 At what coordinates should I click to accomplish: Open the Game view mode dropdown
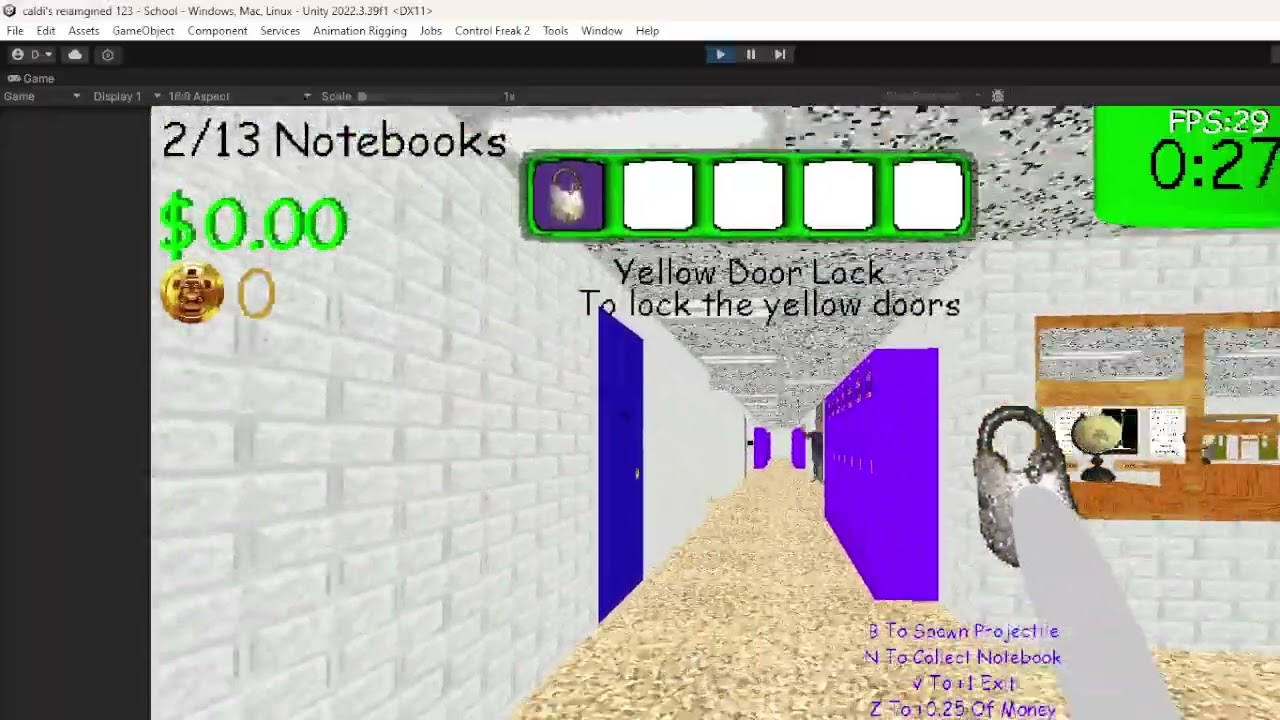[42, 96]
